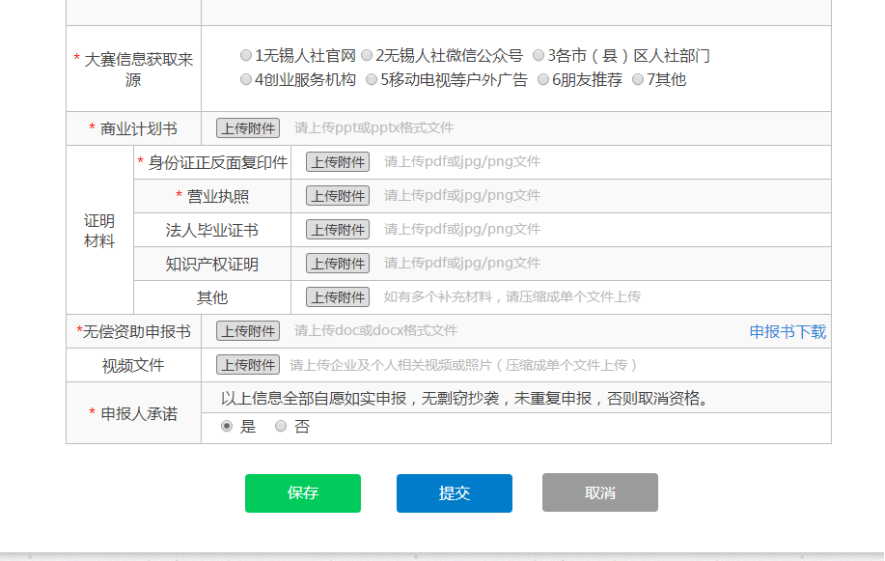Upload attachment for 视频文件
The height and width of the screenshot is (561, 885).
tap(248, 365)
